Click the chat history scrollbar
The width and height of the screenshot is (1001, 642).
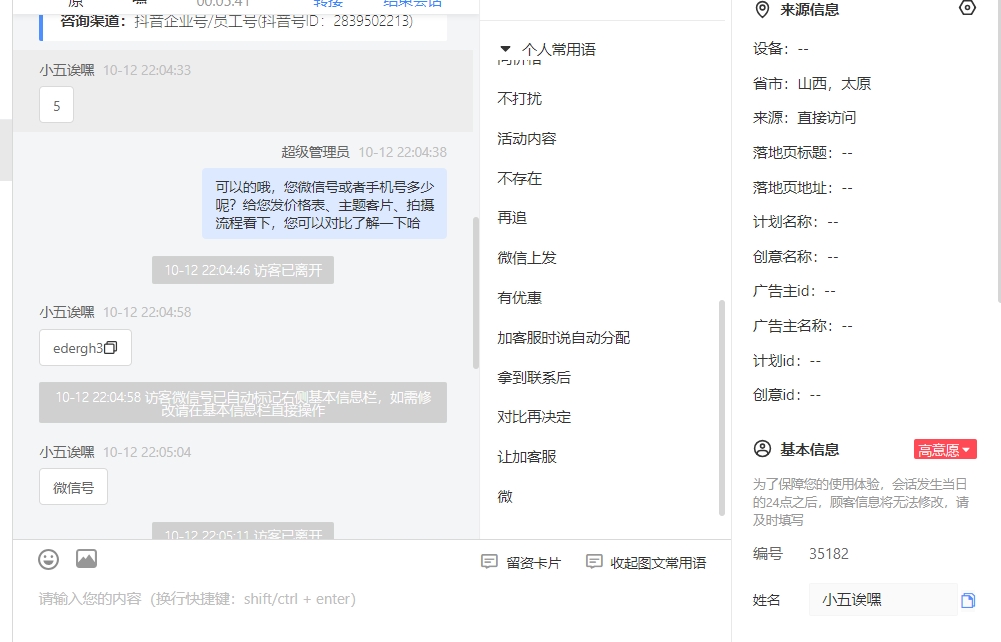point(476,292)
